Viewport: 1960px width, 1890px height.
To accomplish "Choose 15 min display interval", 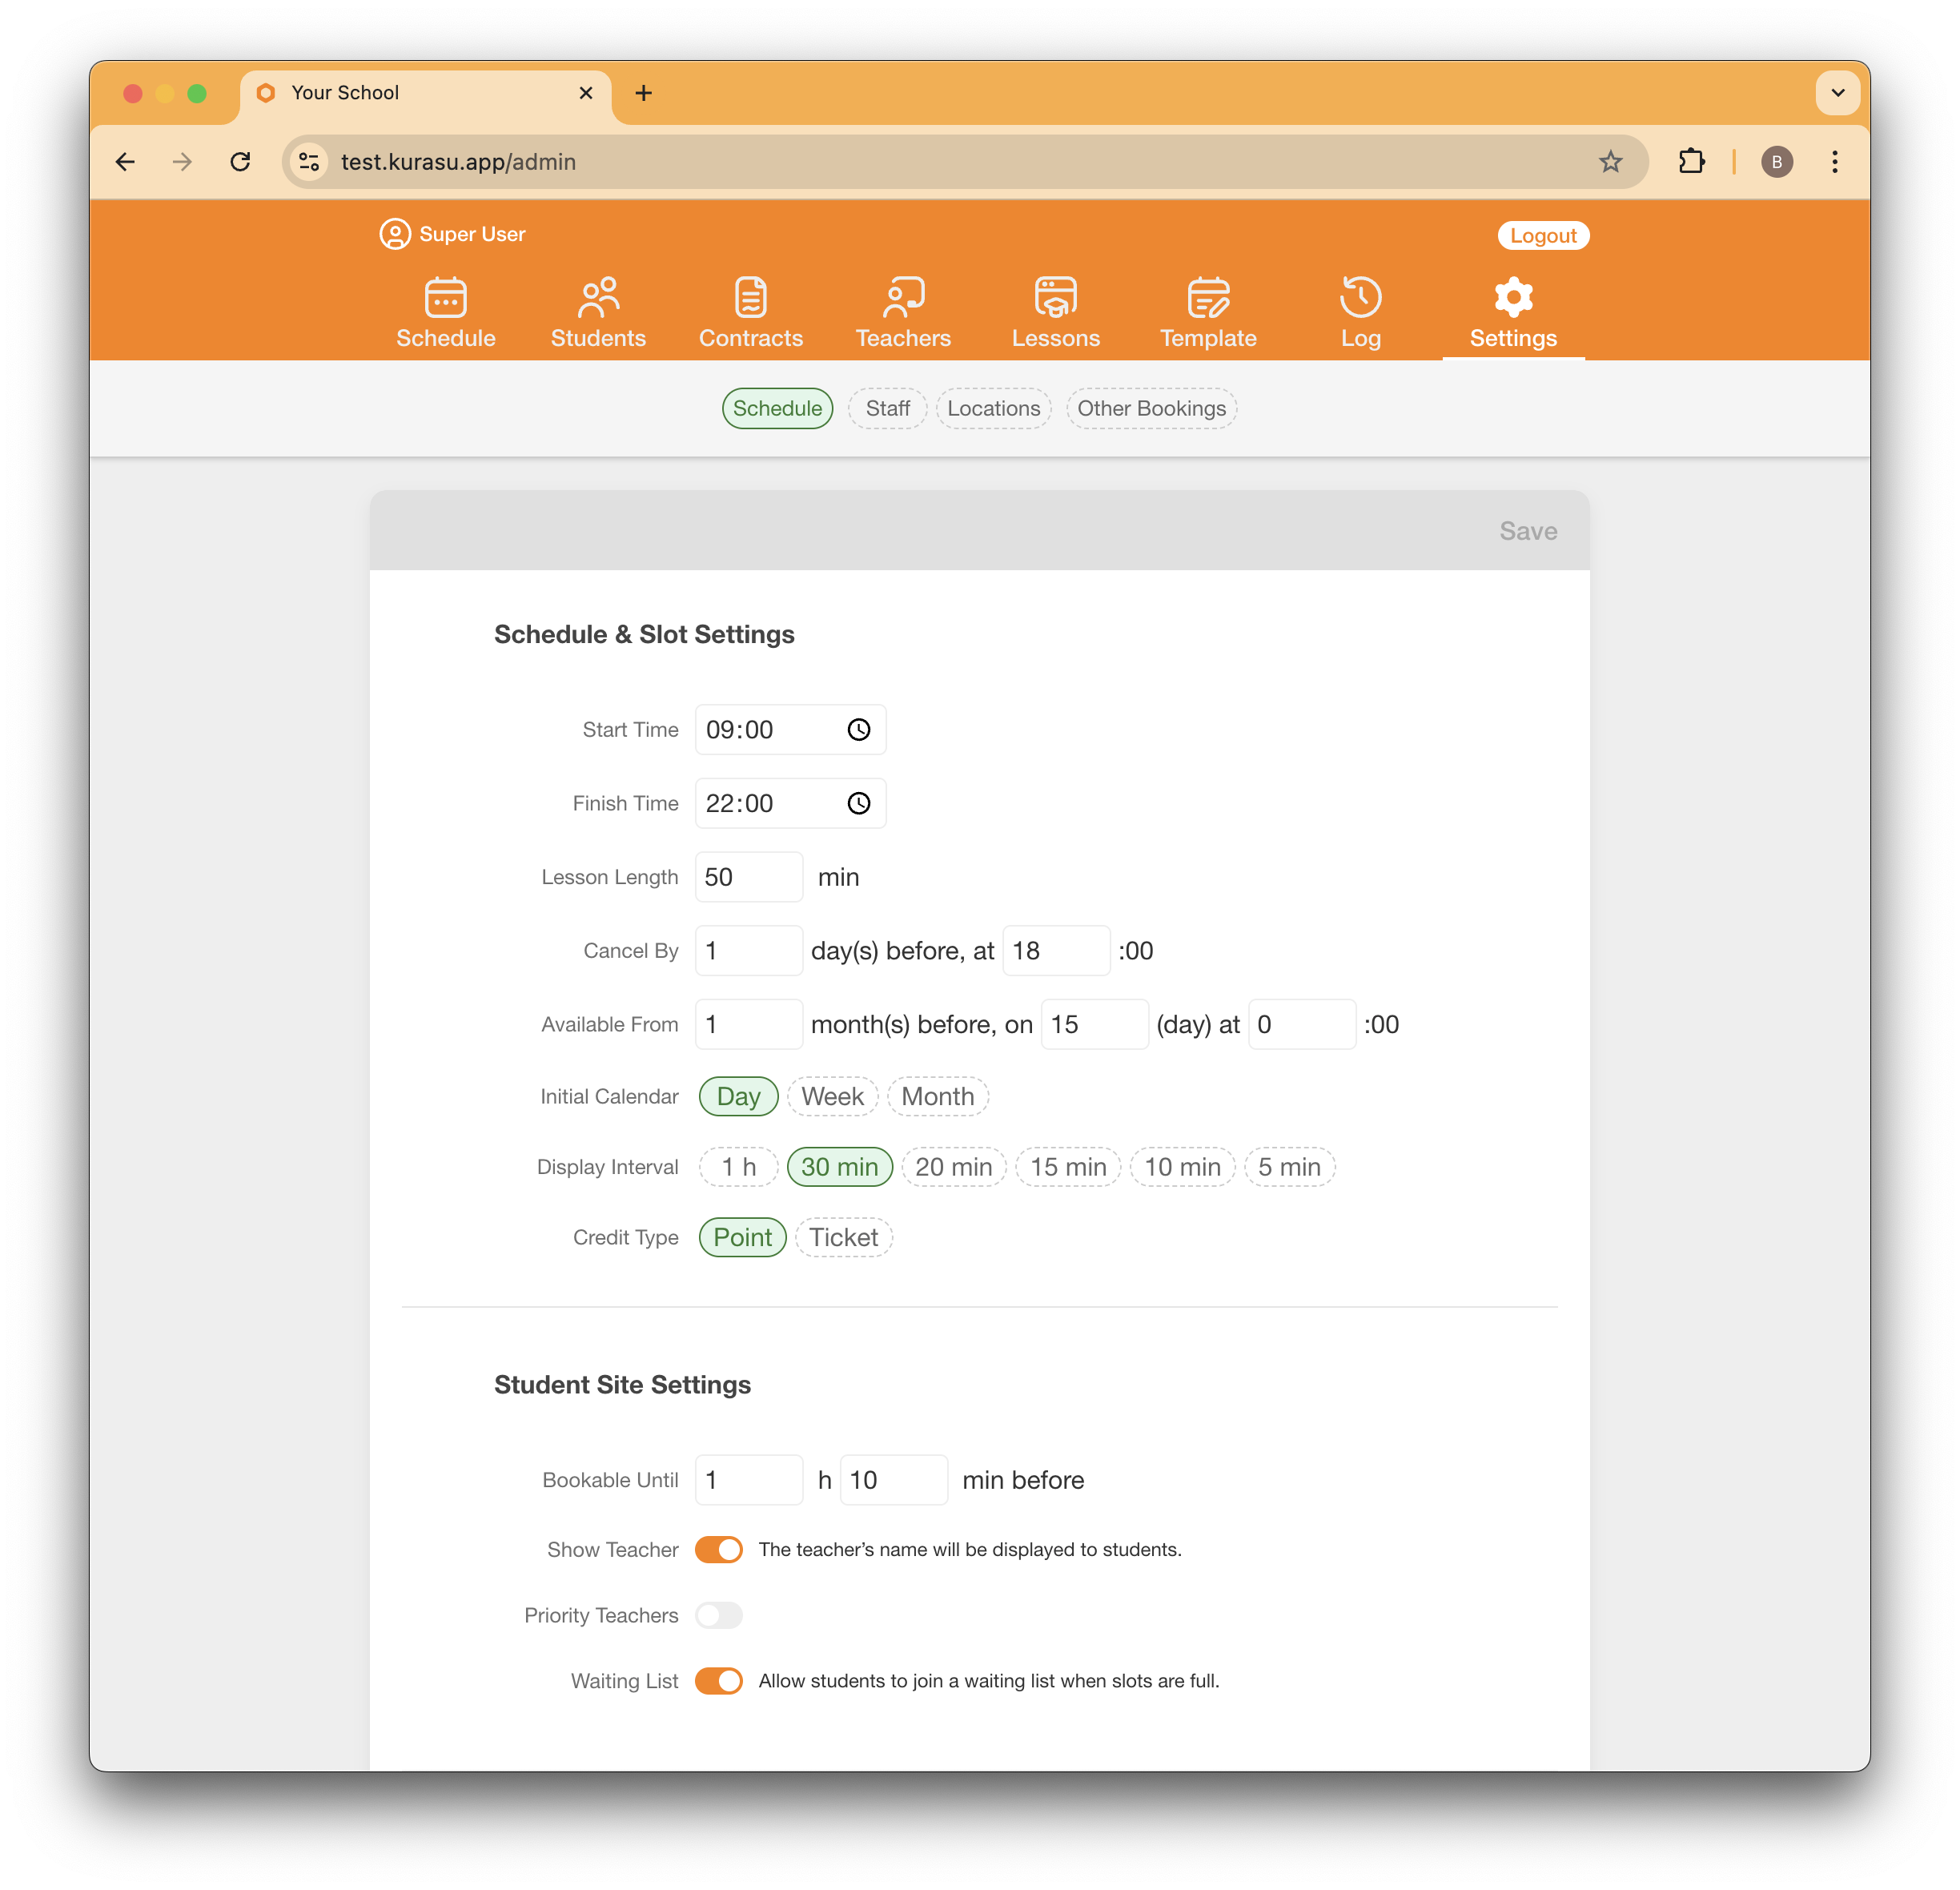I will (1068, 1167).
